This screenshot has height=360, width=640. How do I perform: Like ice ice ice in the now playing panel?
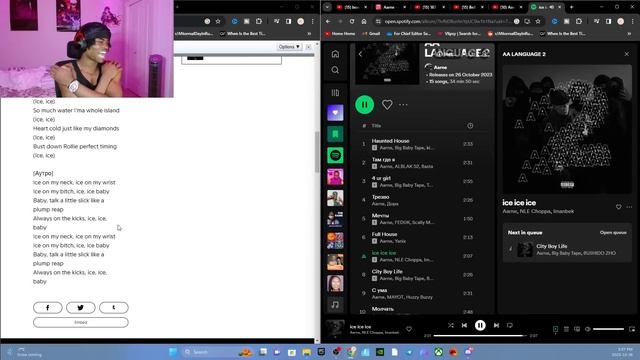click(x=618, y=207)
